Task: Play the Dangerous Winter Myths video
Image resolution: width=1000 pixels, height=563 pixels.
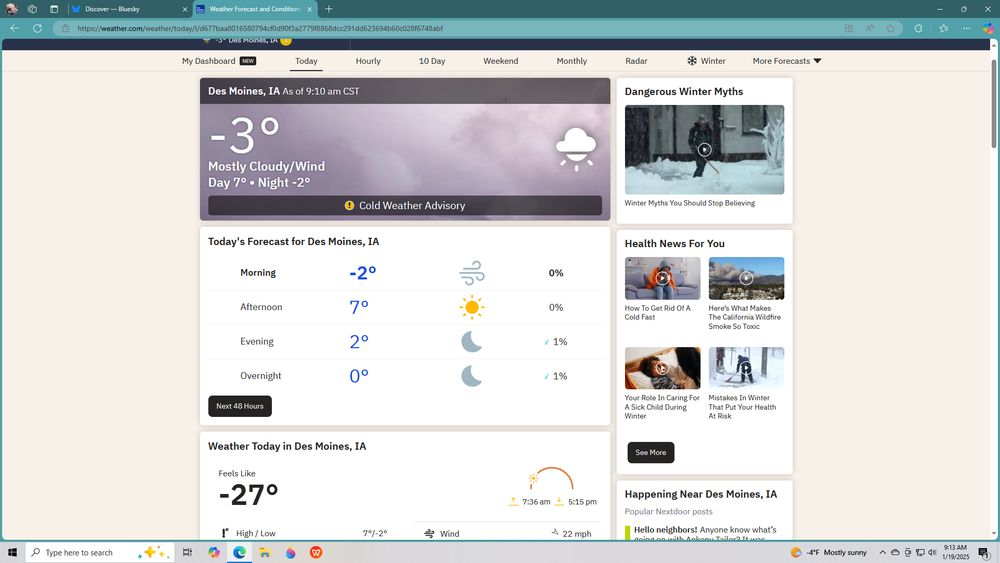Action: tap(704, 150)
